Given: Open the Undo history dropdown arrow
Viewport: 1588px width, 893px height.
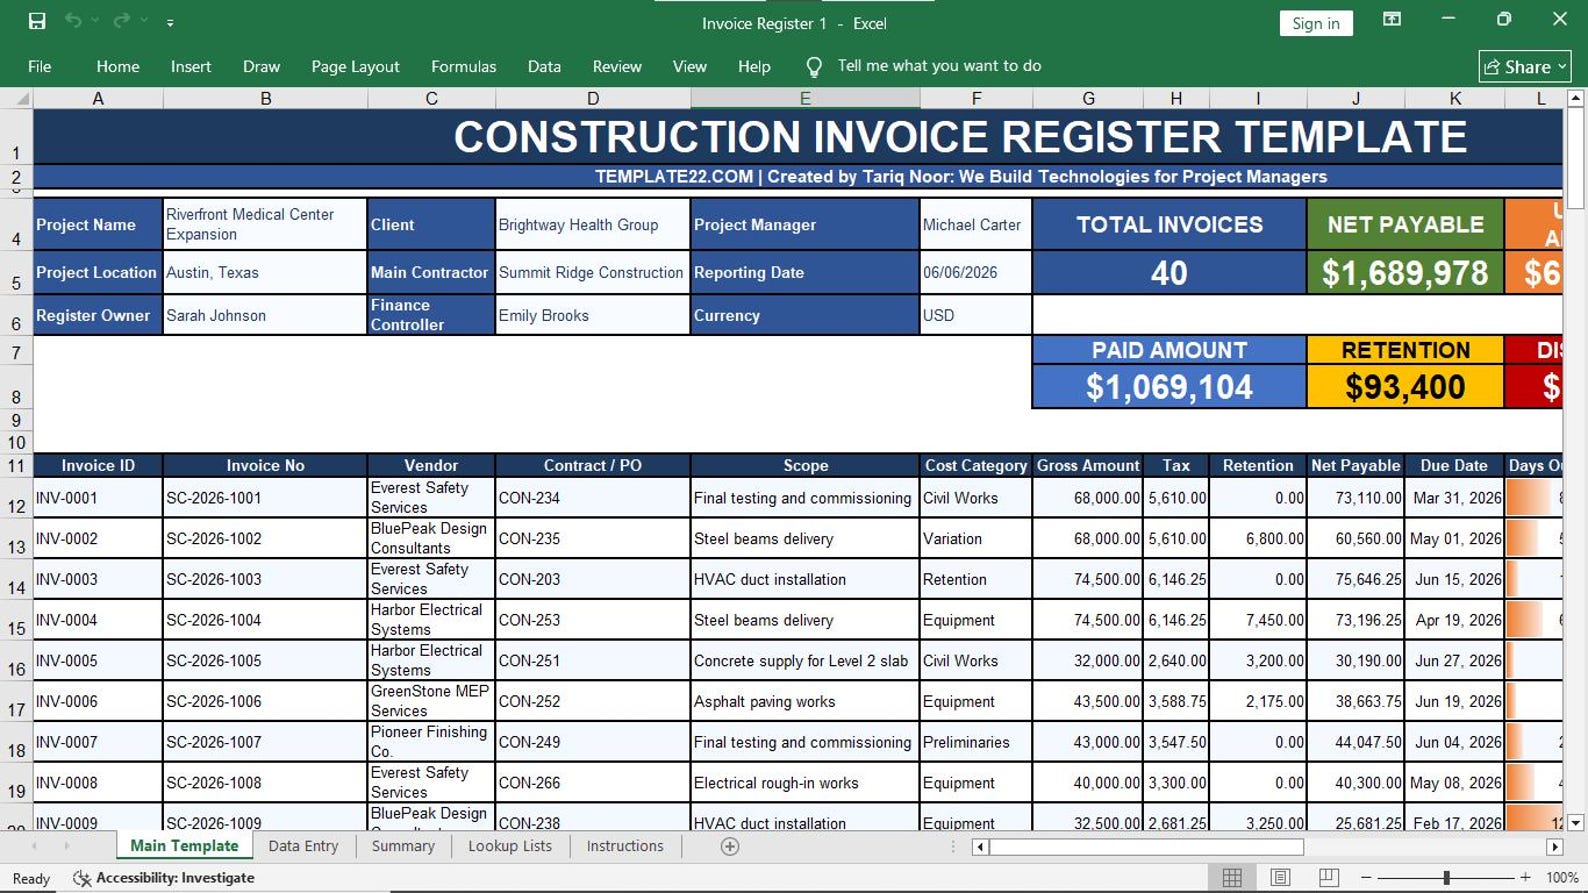Looking at the screenshot, I should click(95, 21).
